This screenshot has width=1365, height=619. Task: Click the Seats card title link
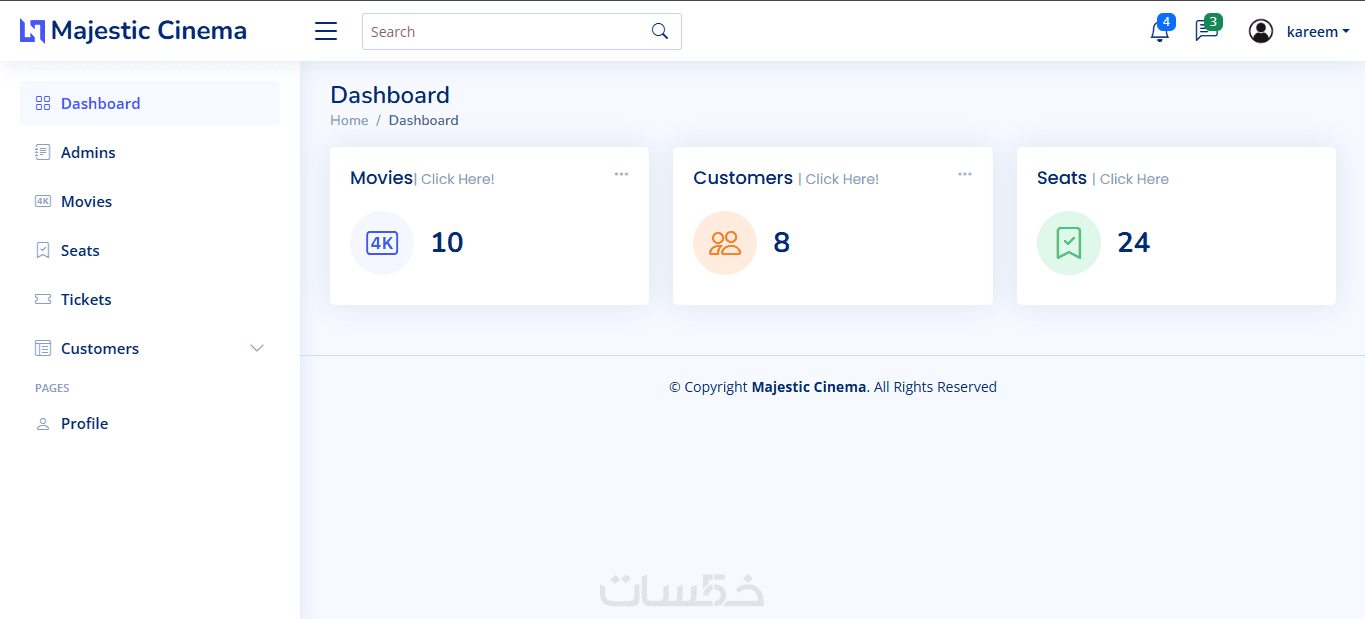pyautogui.click(x=1061, y=178)
